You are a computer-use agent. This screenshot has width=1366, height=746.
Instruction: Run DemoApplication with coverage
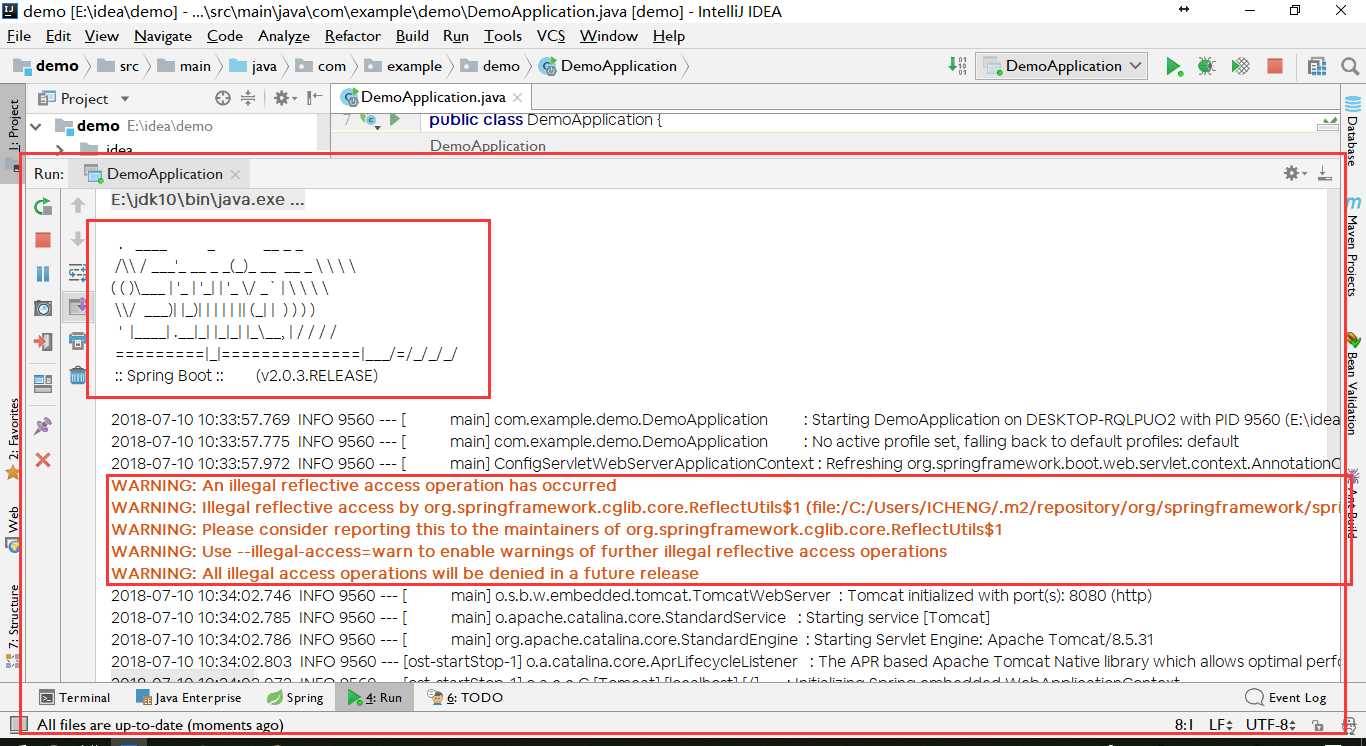1241,66
